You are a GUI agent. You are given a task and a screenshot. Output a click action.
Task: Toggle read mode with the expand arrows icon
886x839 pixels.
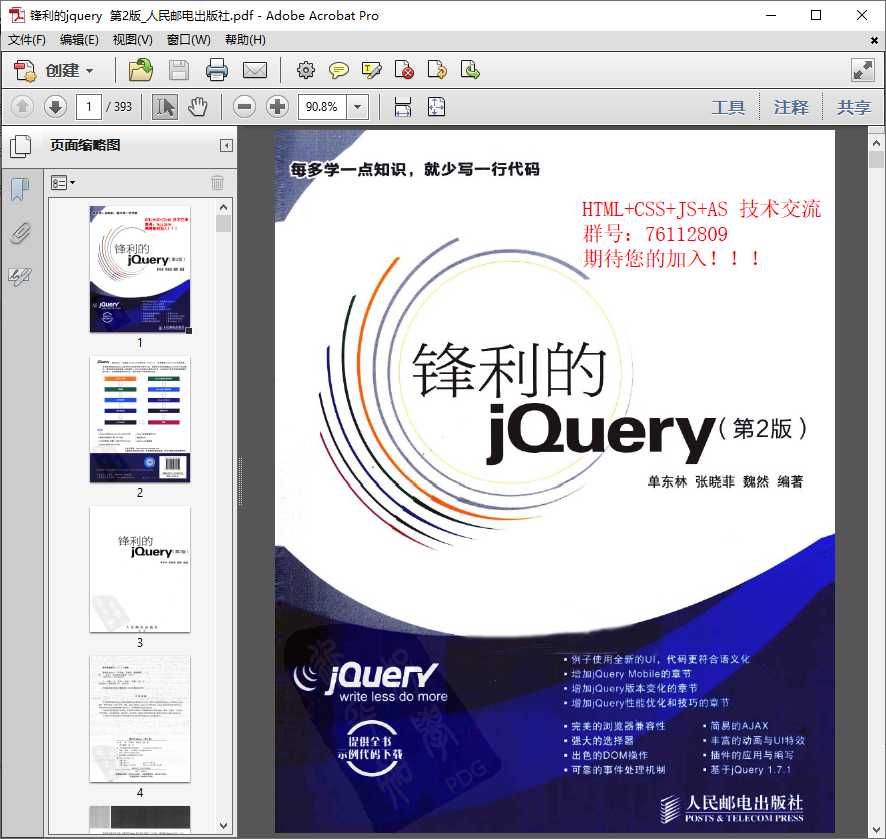coord(863,71)
